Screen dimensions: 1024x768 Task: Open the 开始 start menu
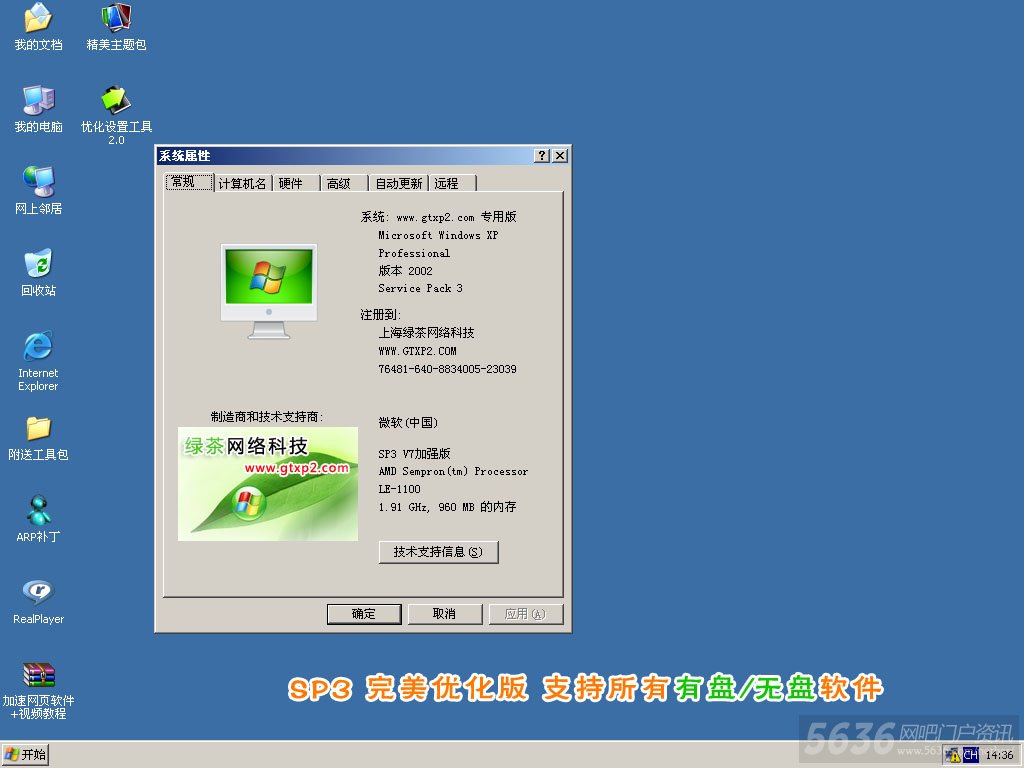25,755
